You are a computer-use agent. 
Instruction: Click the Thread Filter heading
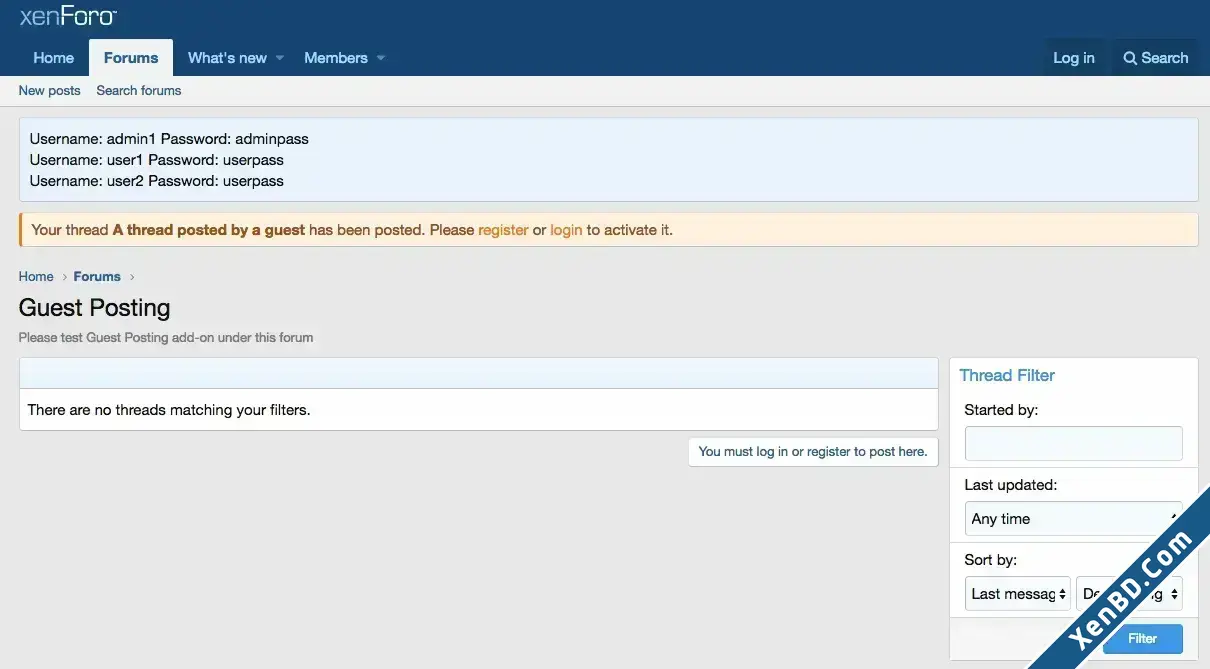(1007, 375)
